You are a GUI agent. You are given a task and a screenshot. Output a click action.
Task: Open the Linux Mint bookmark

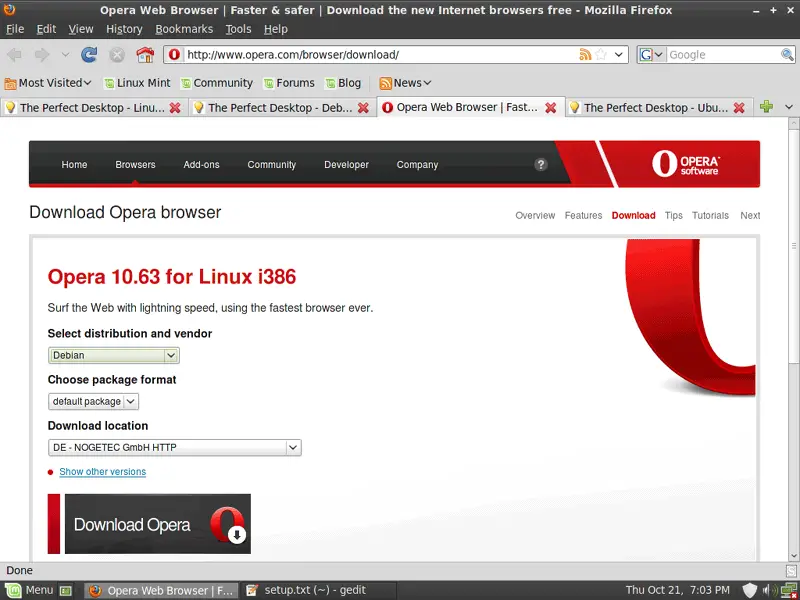coord(137,83)
